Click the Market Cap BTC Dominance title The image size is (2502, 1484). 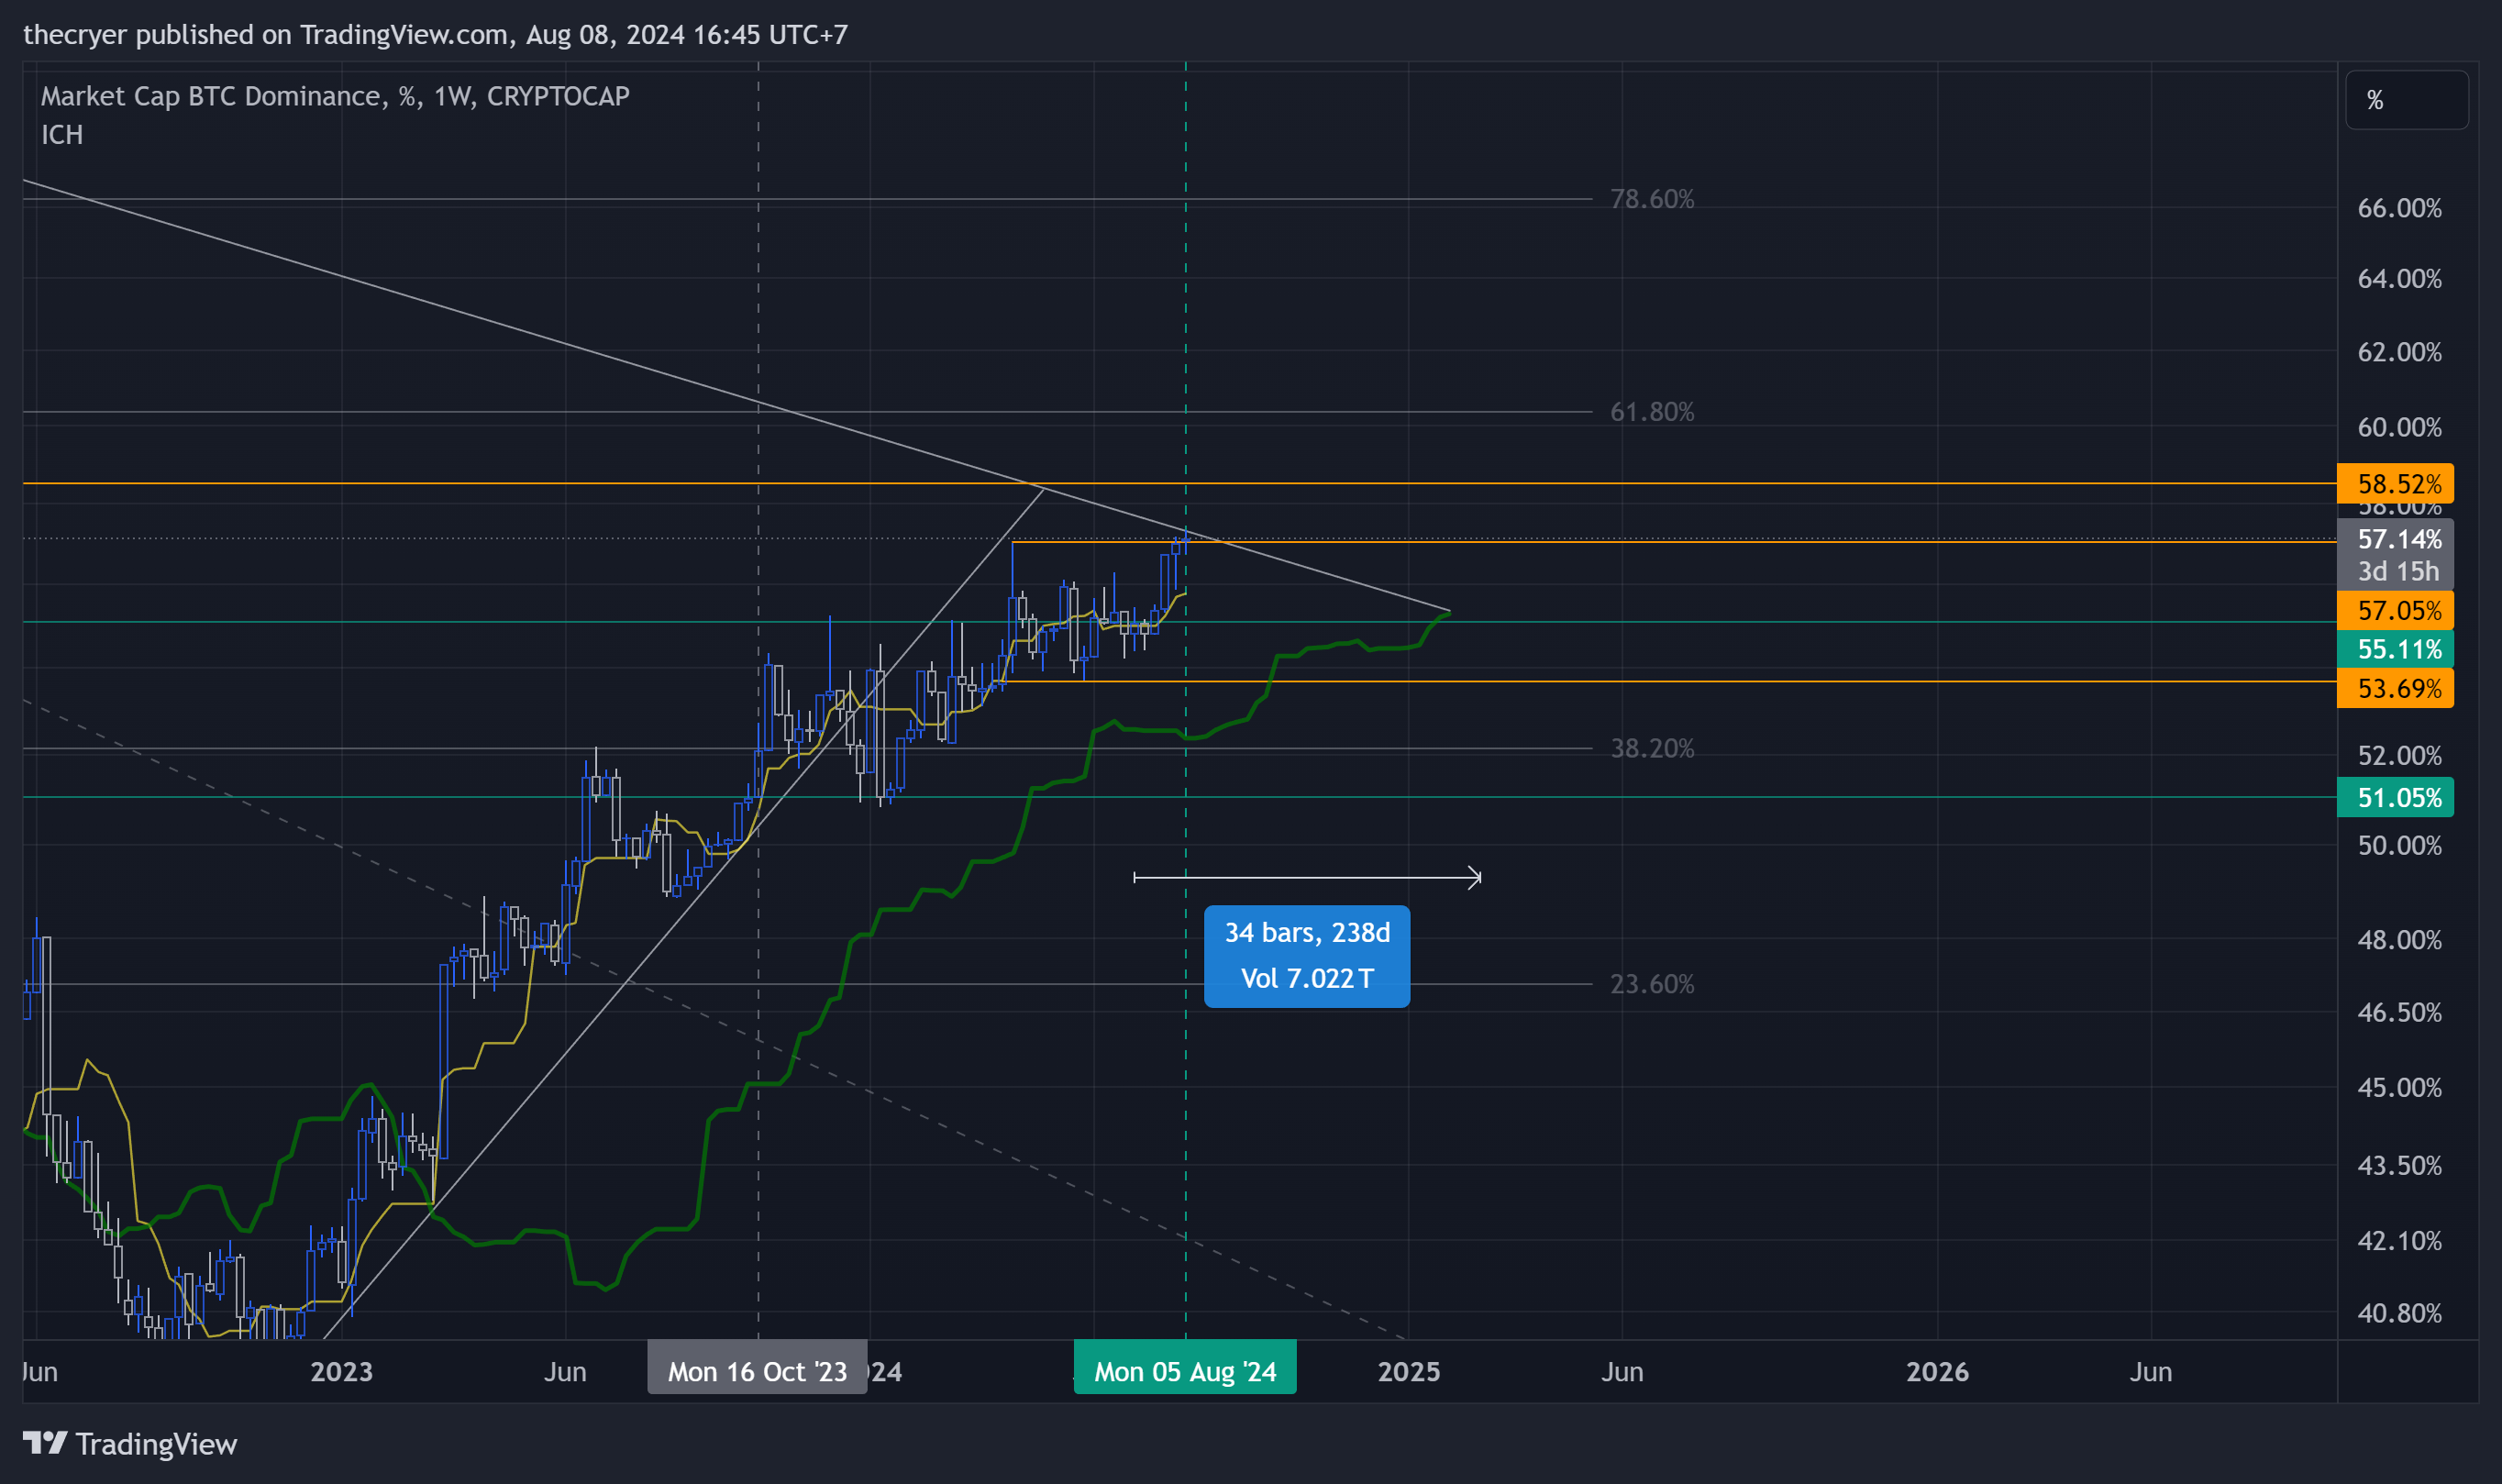coord(335,96)
